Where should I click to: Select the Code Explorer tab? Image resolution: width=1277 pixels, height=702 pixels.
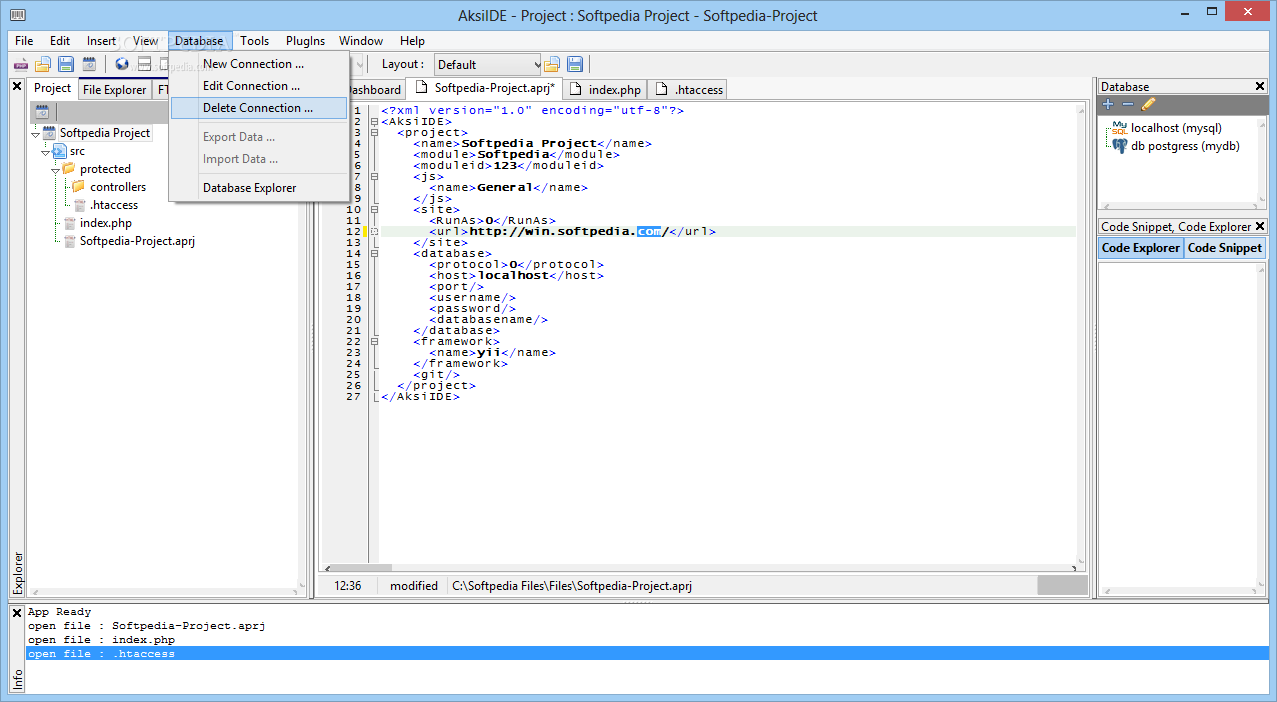pos(1140,248)
